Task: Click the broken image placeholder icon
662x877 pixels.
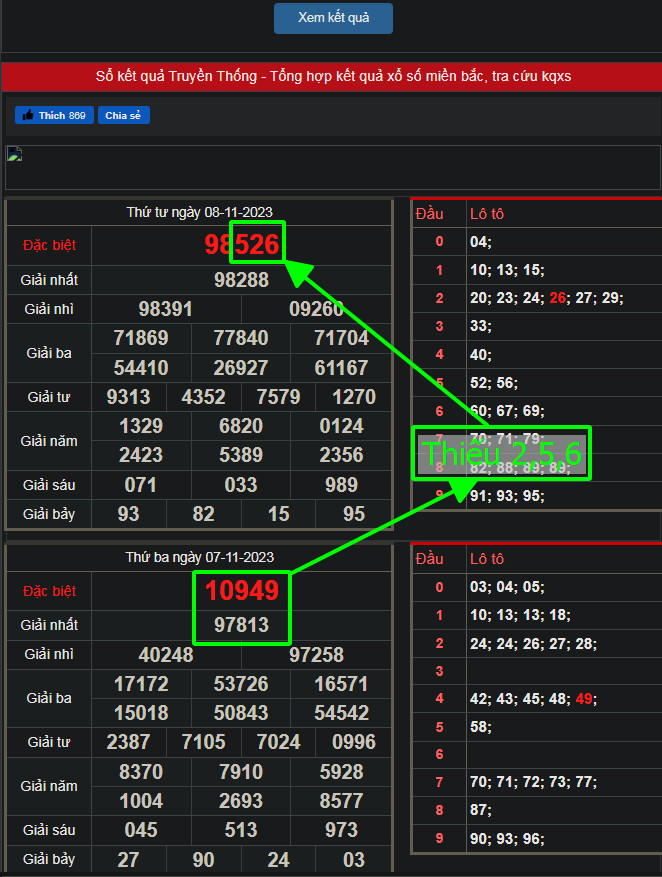Action: pyautogui.click(x=15, y=154)
